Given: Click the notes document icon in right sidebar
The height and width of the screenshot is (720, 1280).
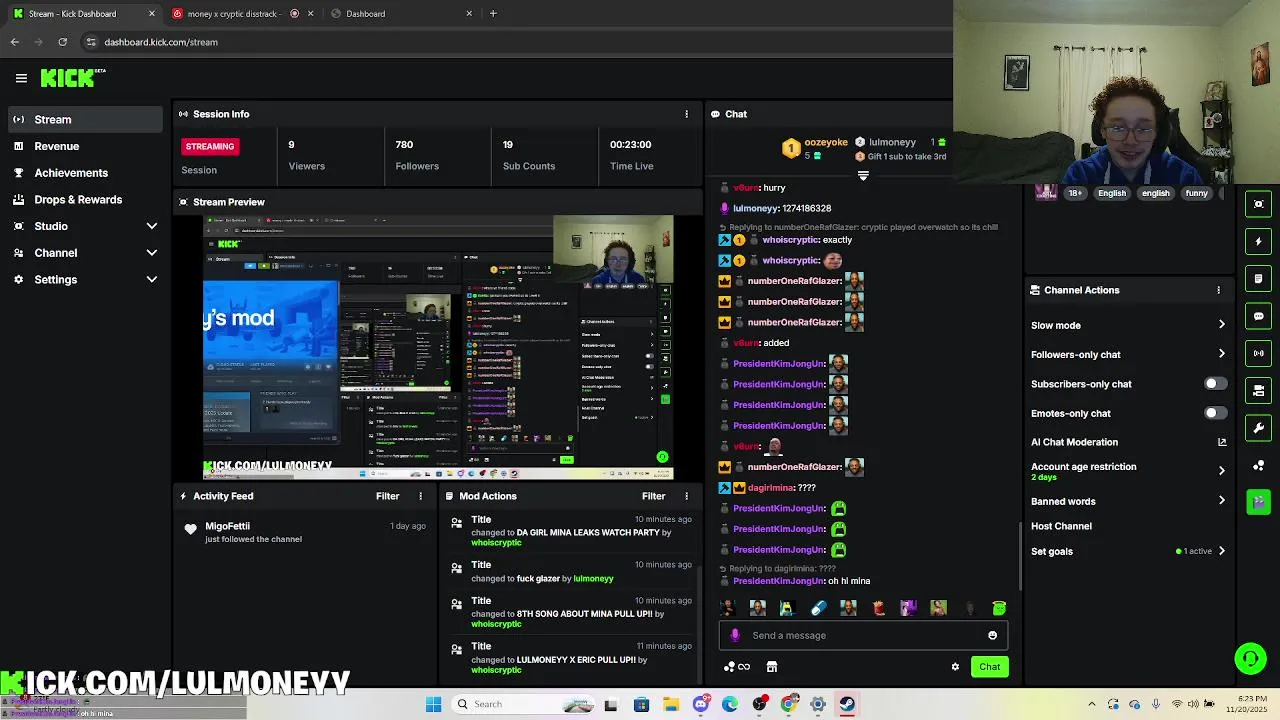Looking at the screenshot, I should click(1258, 278).
